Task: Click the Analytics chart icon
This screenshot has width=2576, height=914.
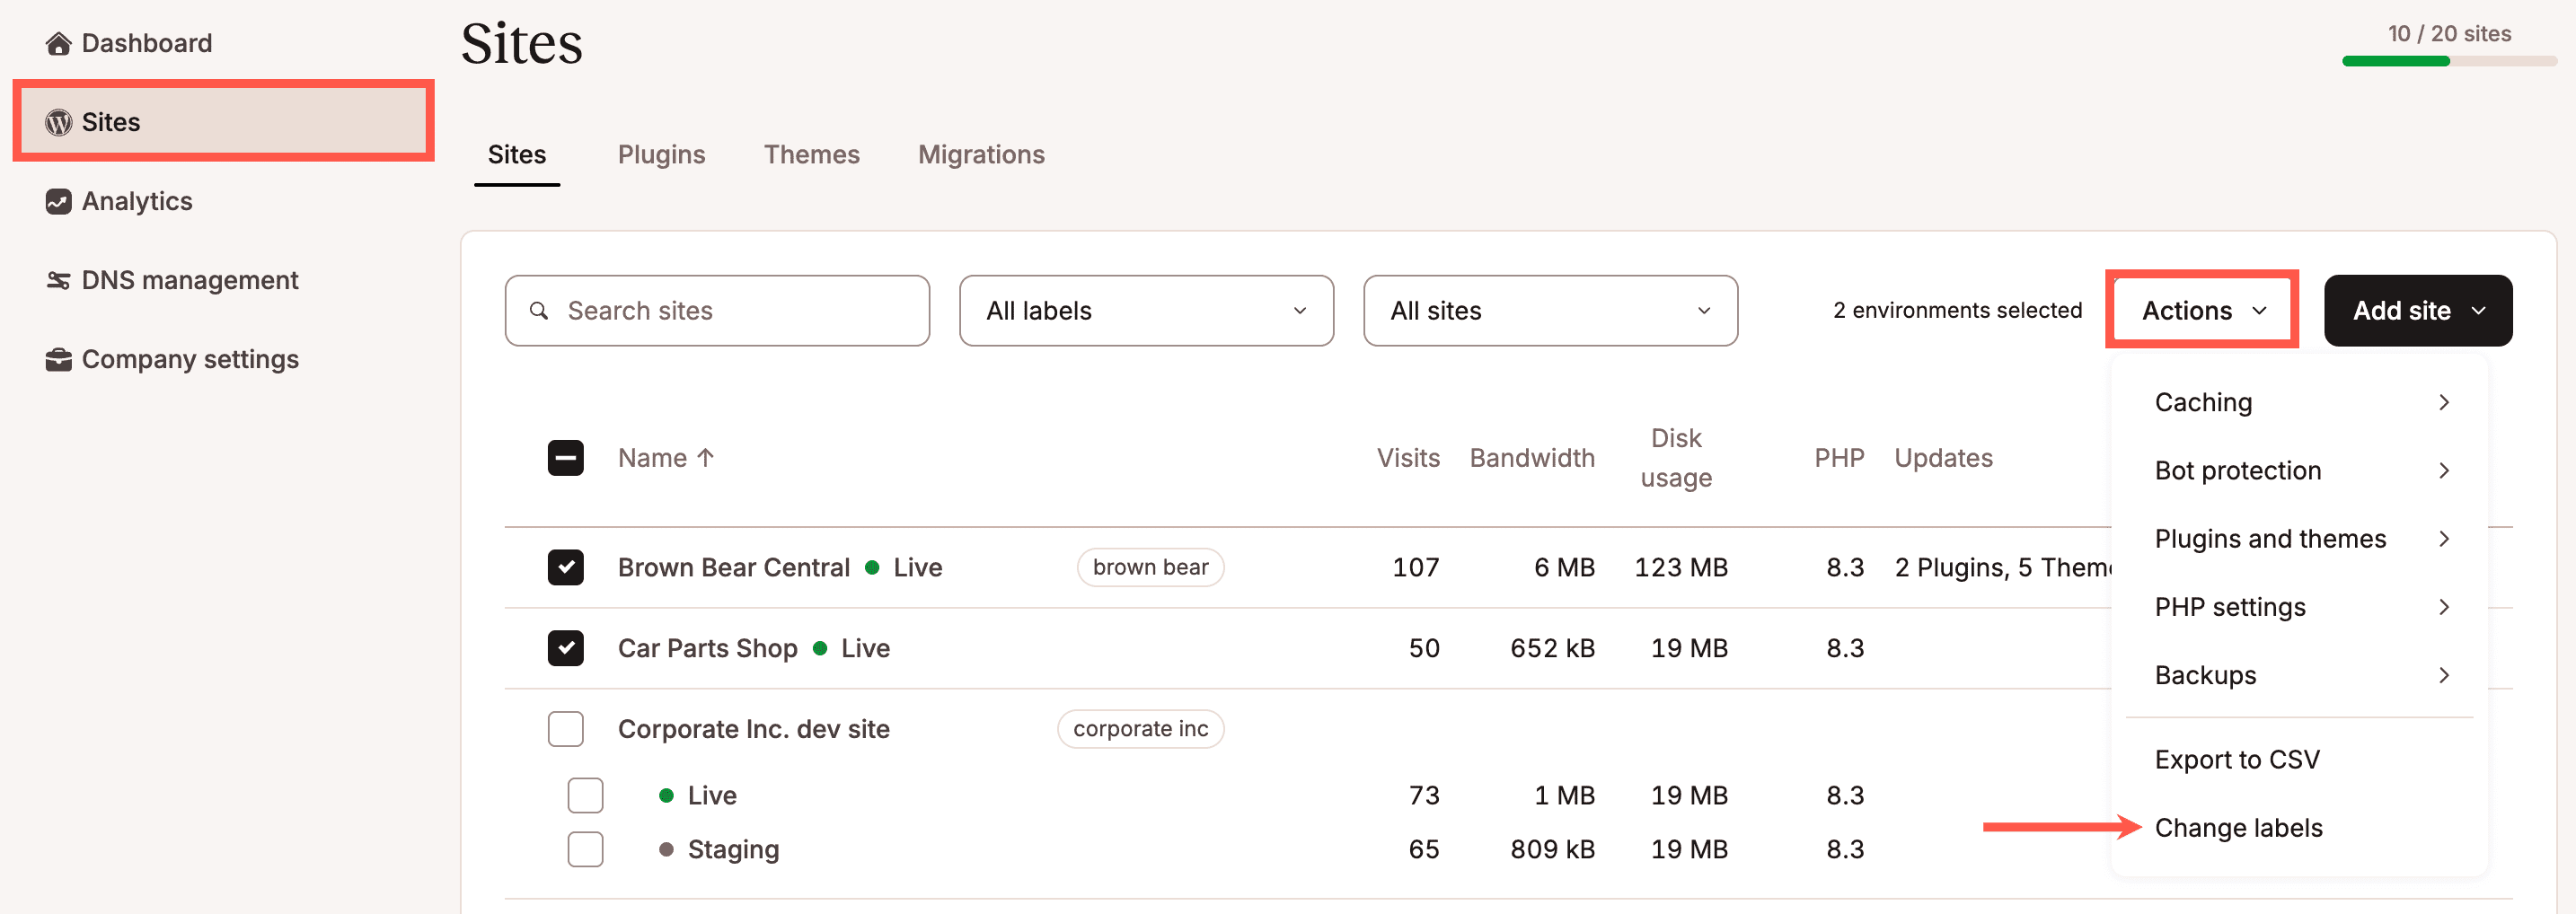Action: coord(58,201)
